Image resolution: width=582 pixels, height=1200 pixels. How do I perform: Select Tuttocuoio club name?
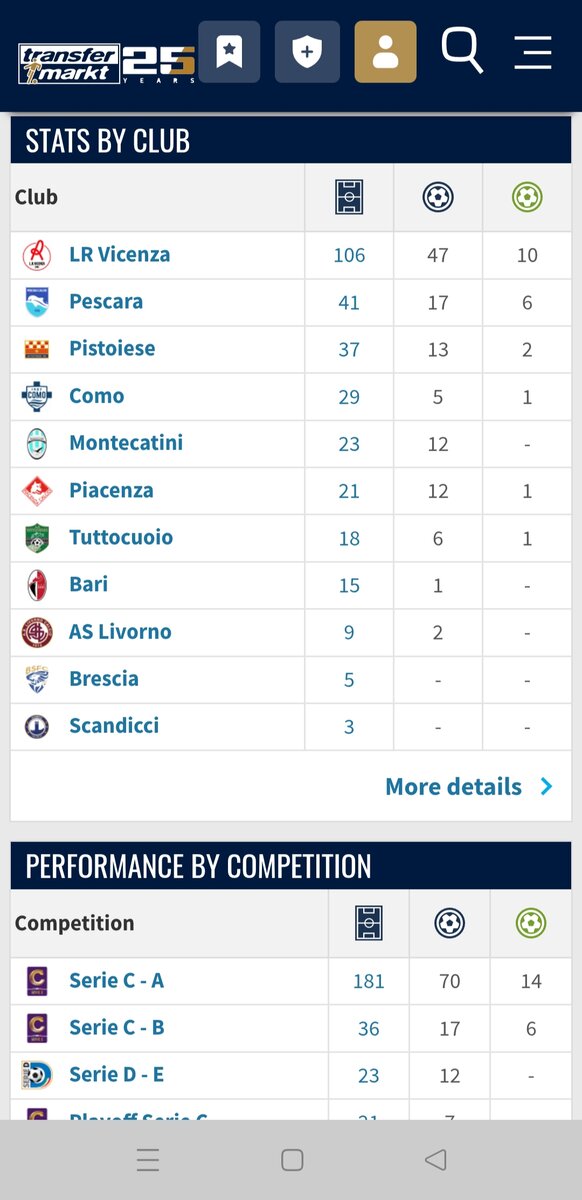(121, 537)
